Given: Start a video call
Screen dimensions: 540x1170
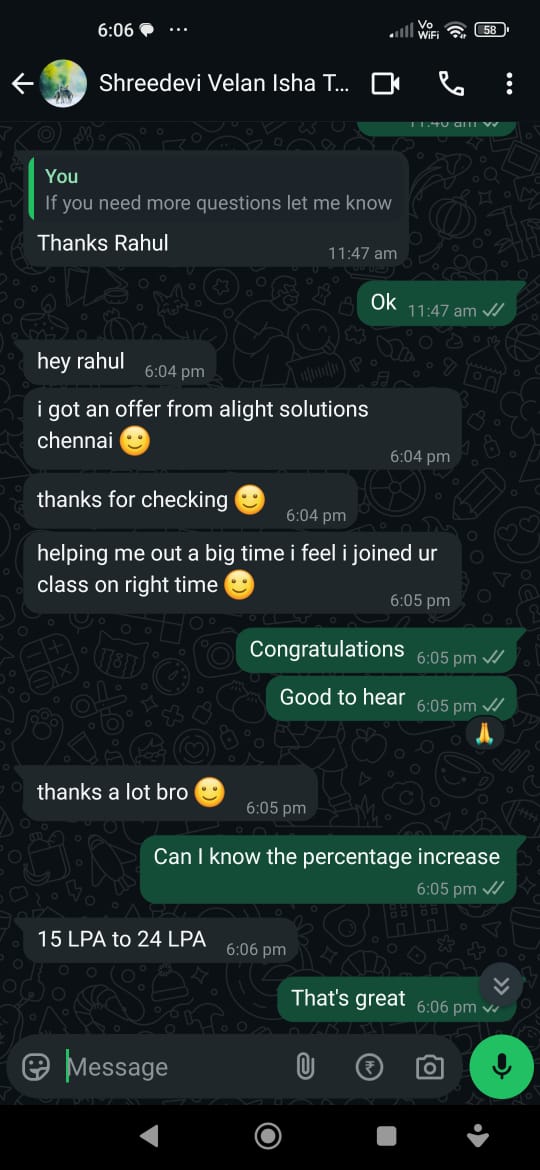Looking at the screenshot, I should [386, 84].
